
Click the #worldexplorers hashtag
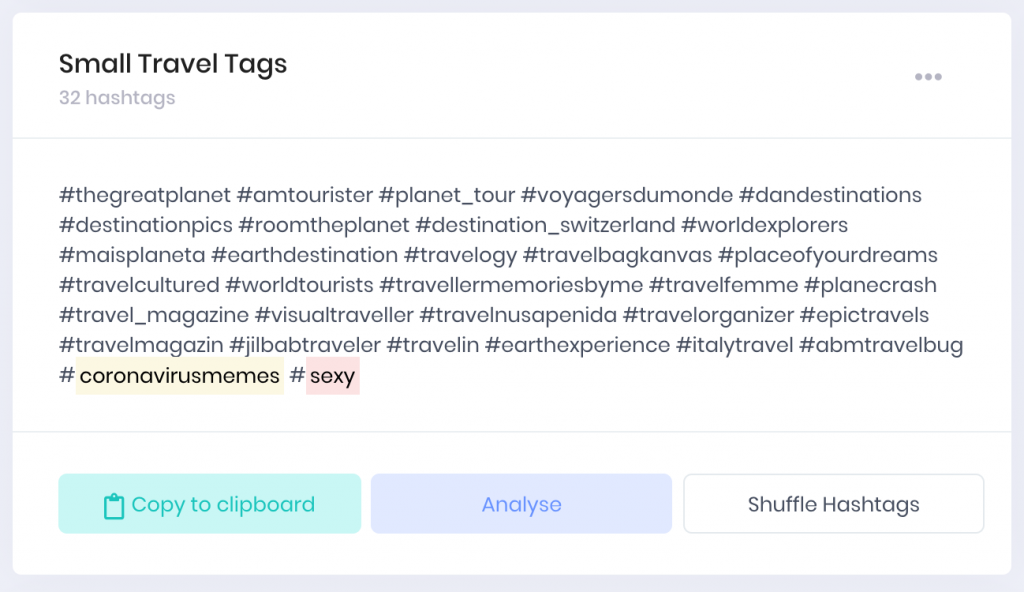(x=765, y=225)
